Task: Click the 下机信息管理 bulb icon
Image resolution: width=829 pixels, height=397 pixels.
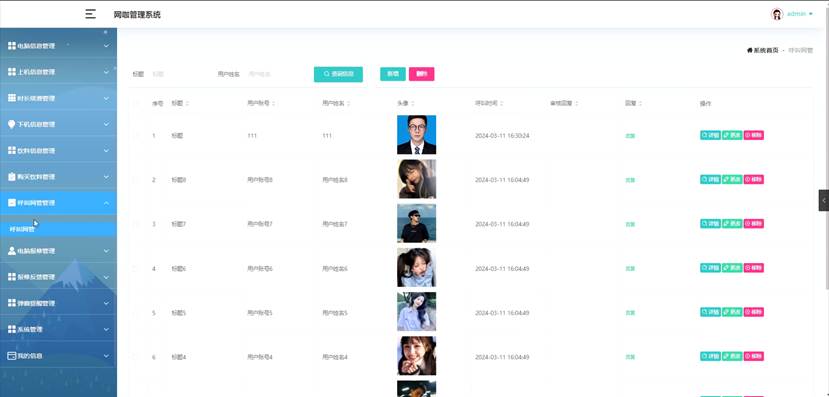Action: pos(12,124)
